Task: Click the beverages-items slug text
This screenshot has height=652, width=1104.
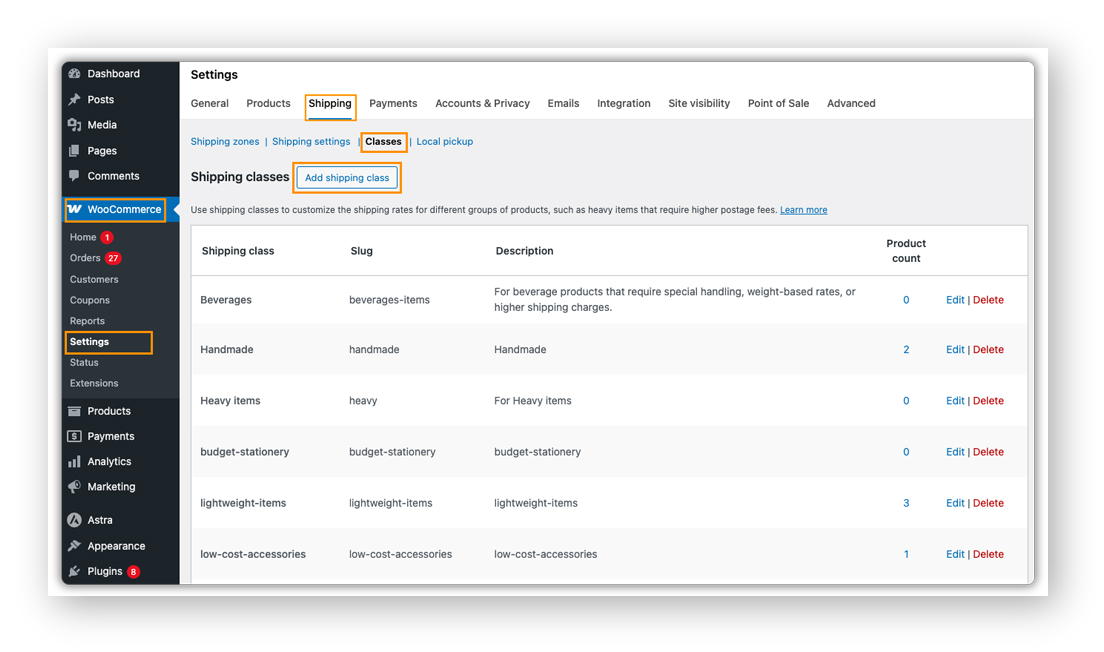Action: 389,300
